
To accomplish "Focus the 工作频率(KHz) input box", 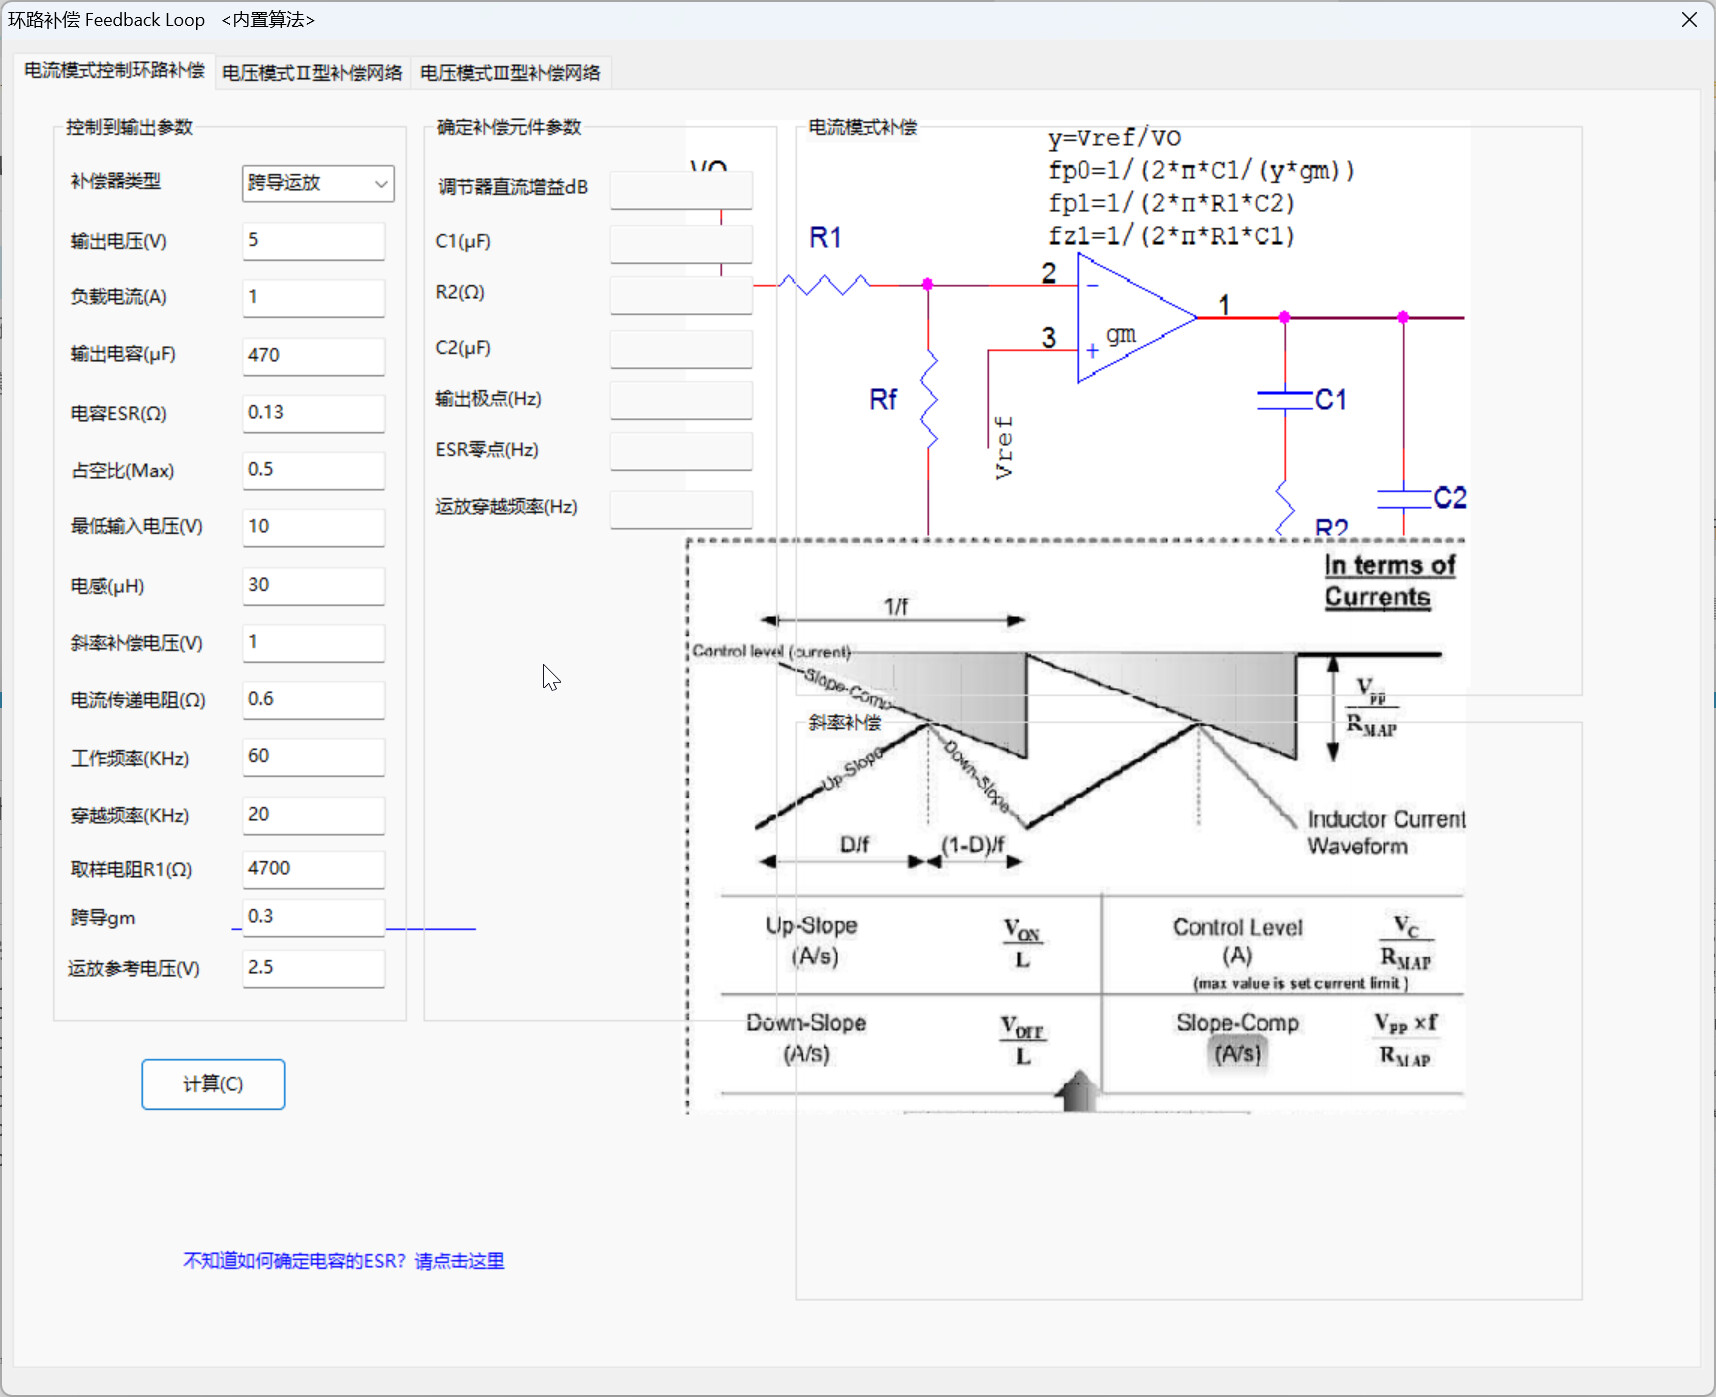I will click(x=313, y=756).
